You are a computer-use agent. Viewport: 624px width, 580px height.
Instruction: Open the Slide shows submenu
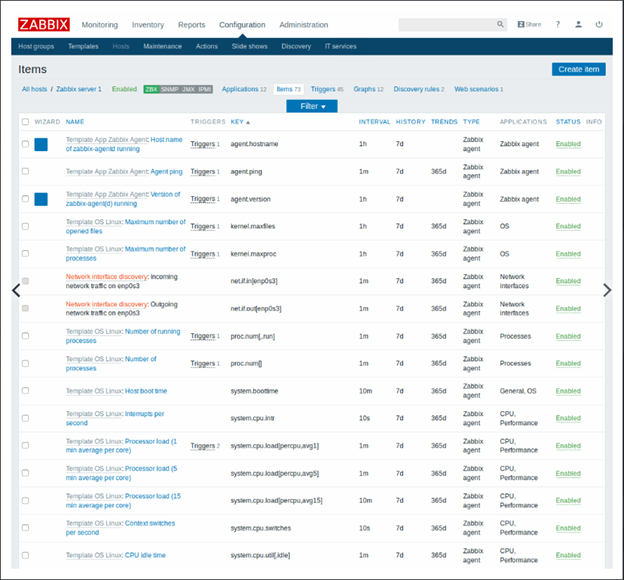(250, 46)
